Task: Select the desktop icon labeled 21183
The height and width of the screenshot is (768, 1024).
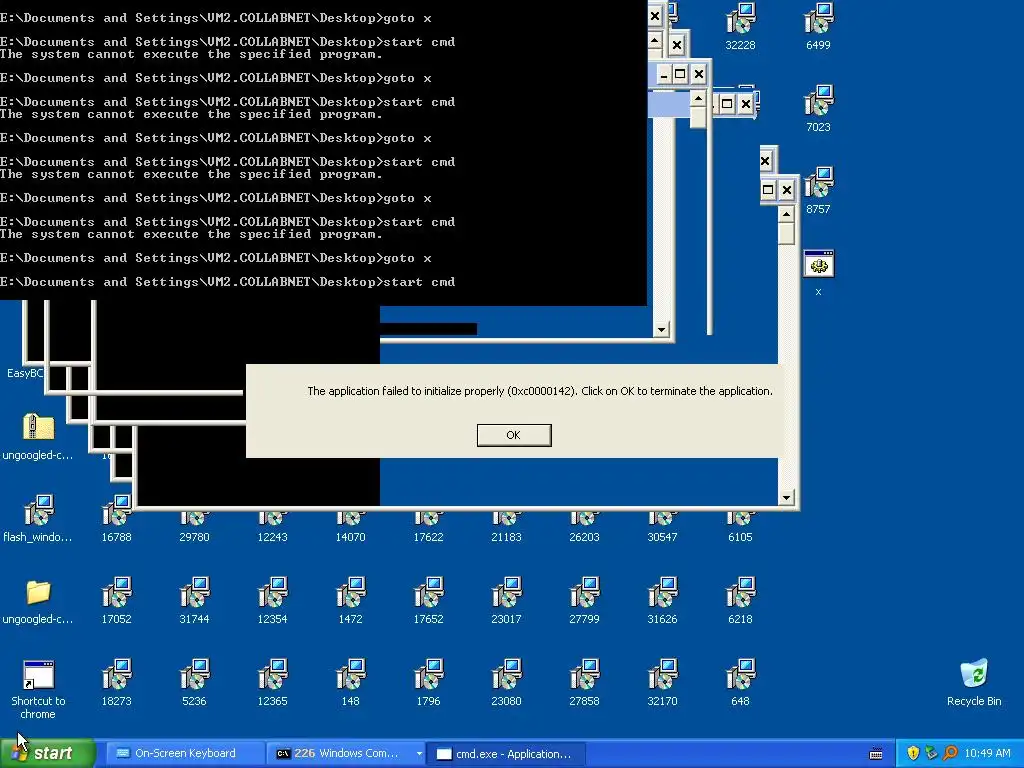Action: (506, 526)
